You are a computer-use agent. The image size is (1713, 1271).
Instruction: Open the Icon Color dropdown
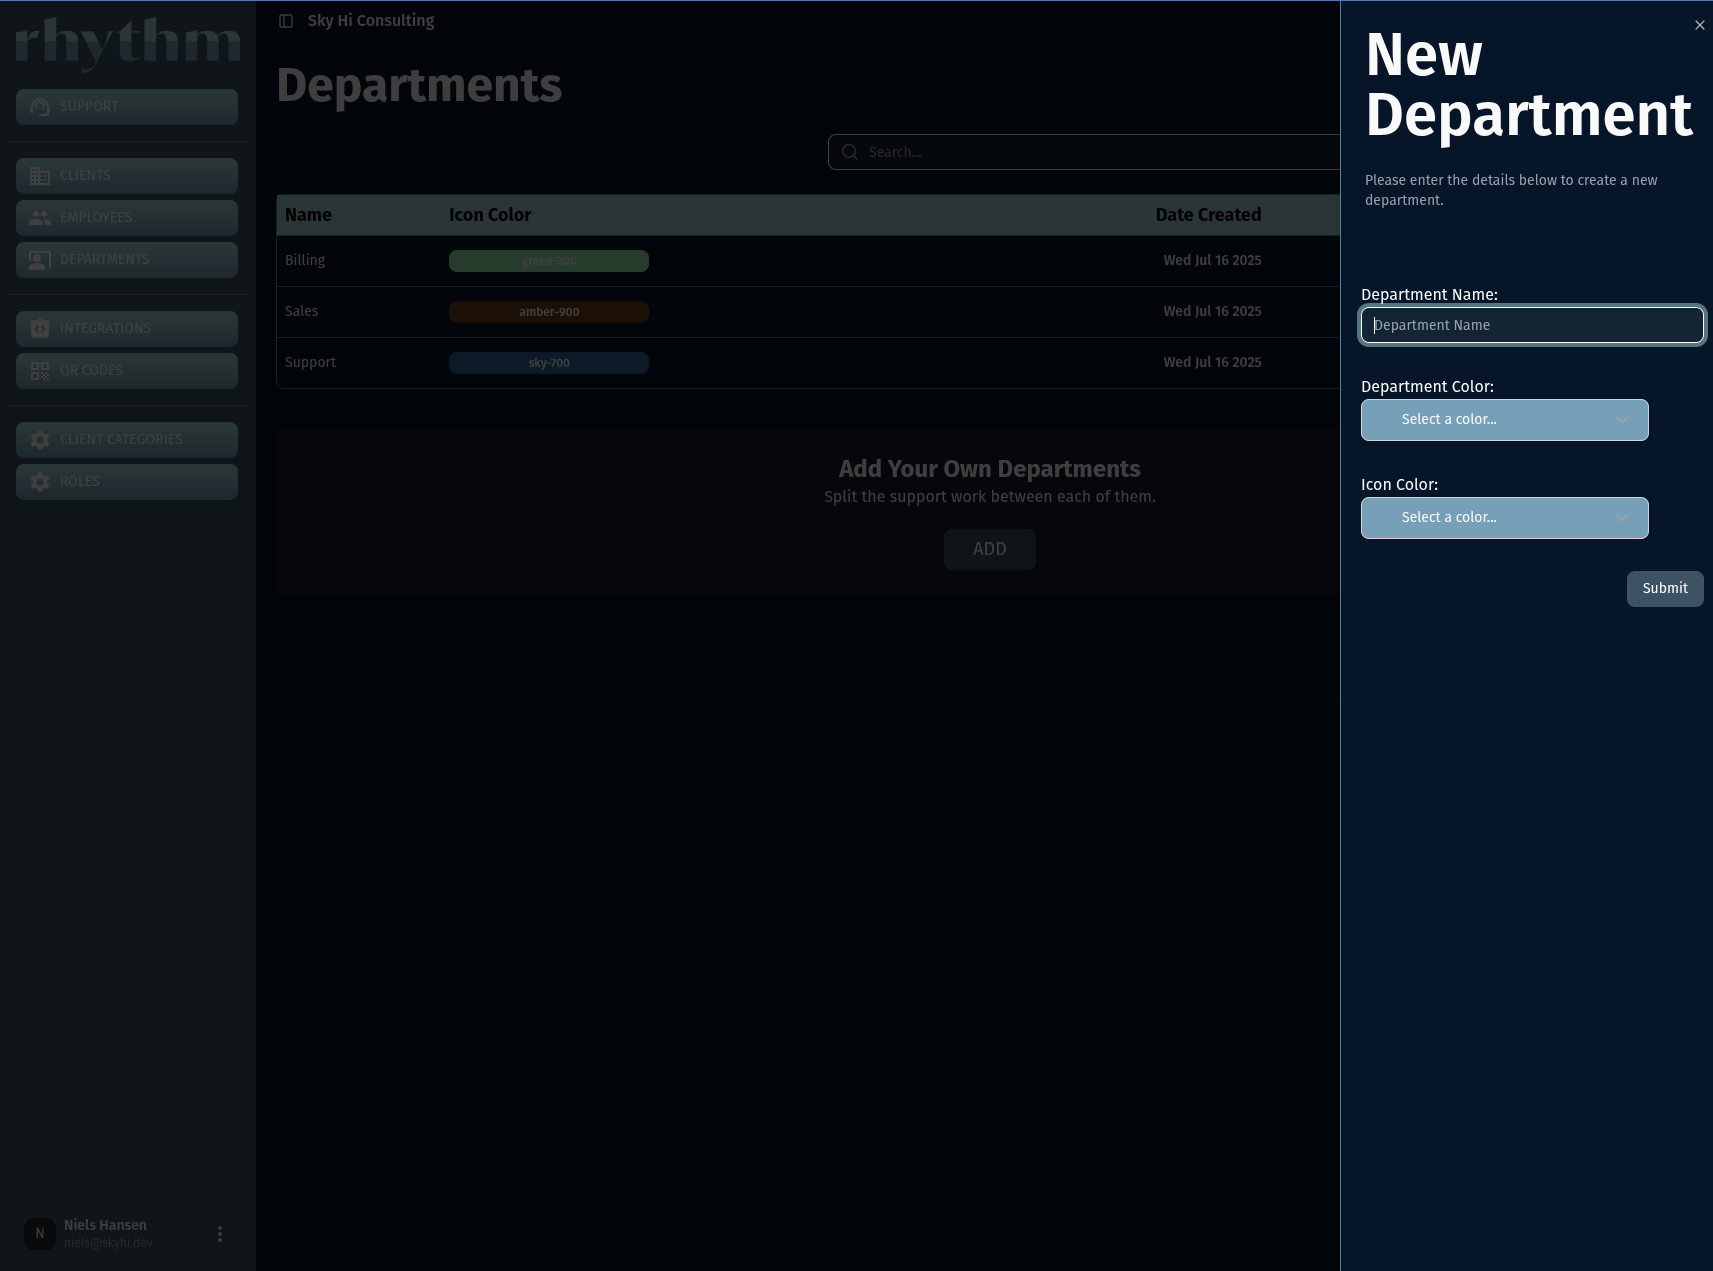click(x=1503, y=517)
